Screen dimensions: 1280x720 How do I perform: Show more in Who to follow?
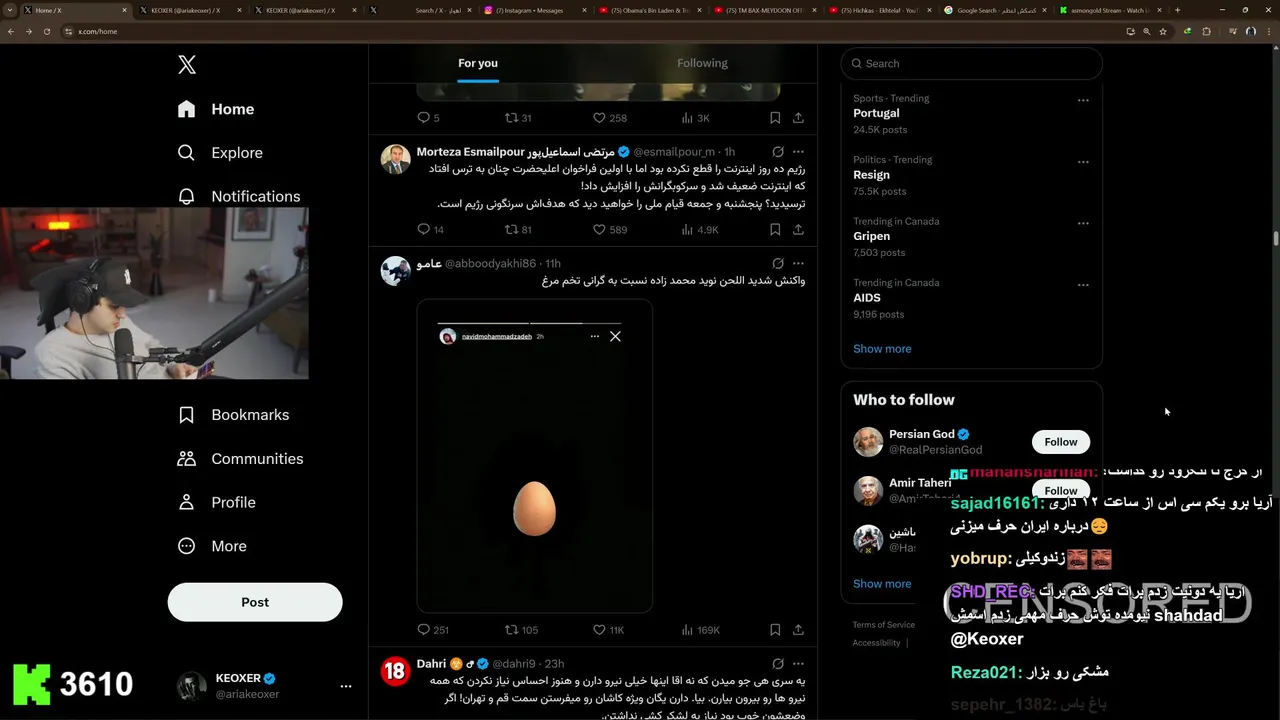882,584
